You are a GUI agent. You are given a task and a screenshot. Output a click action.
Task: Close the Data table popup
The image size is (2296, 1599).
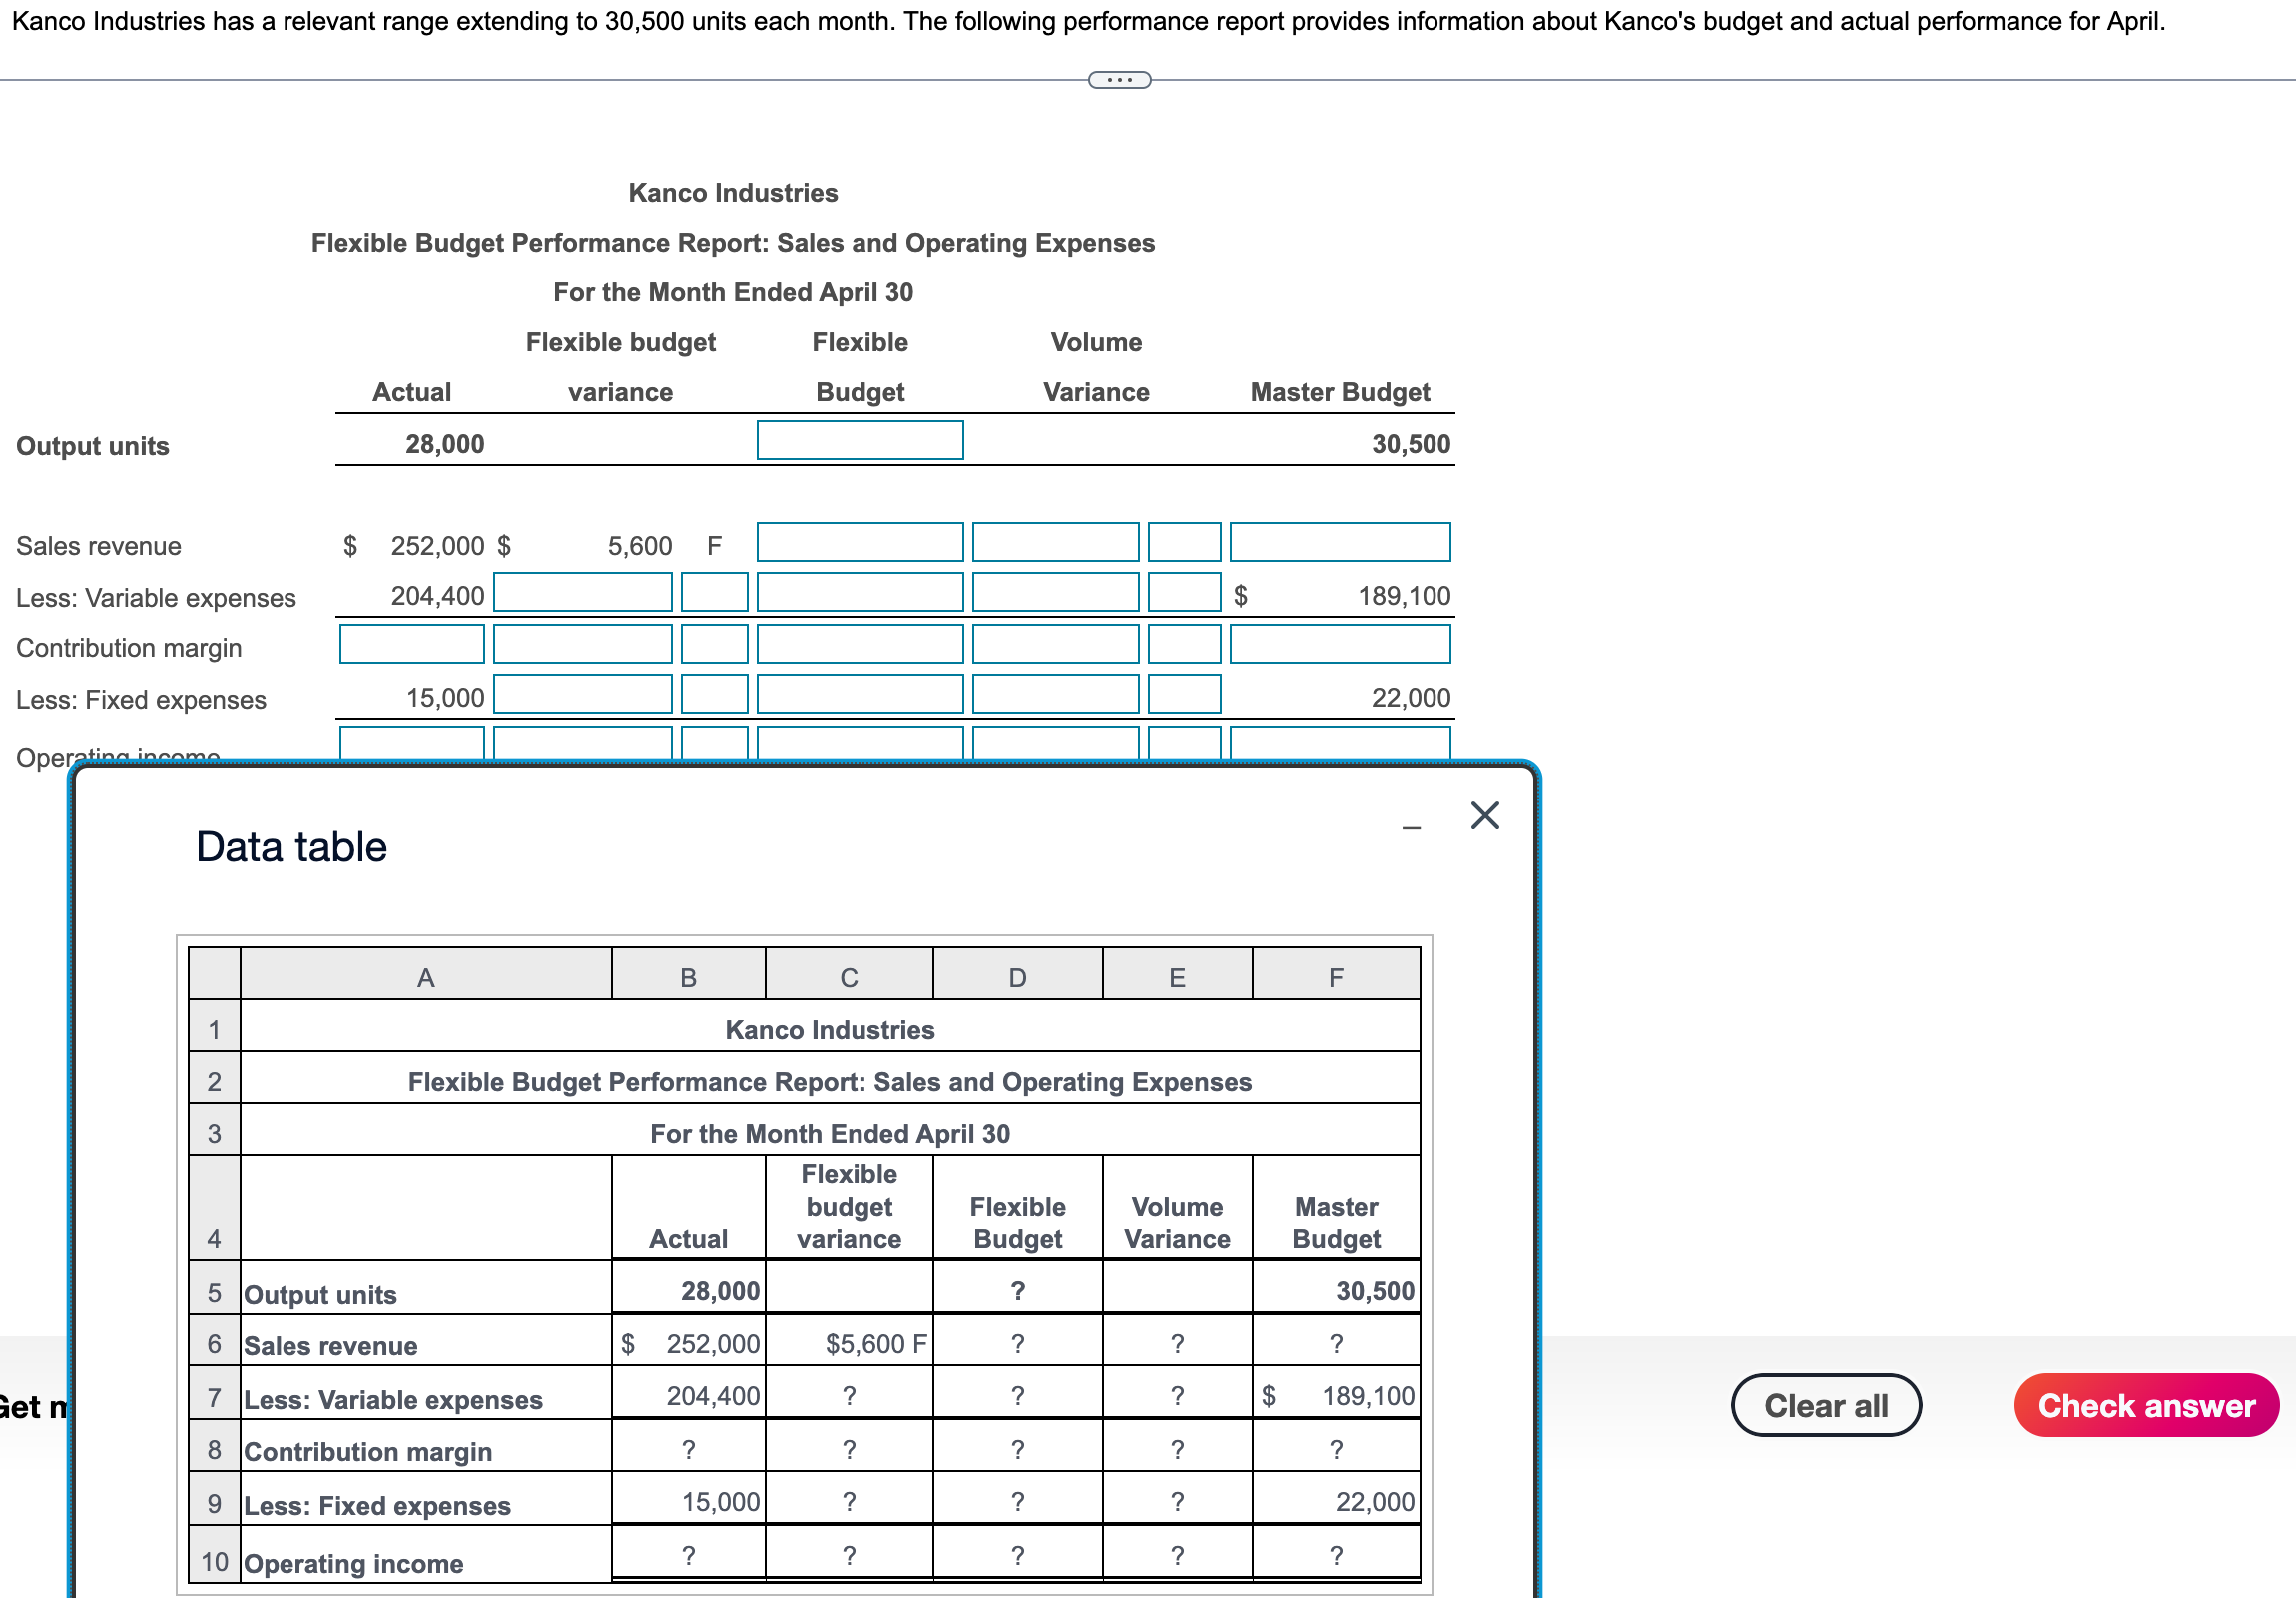point(1484,816)
